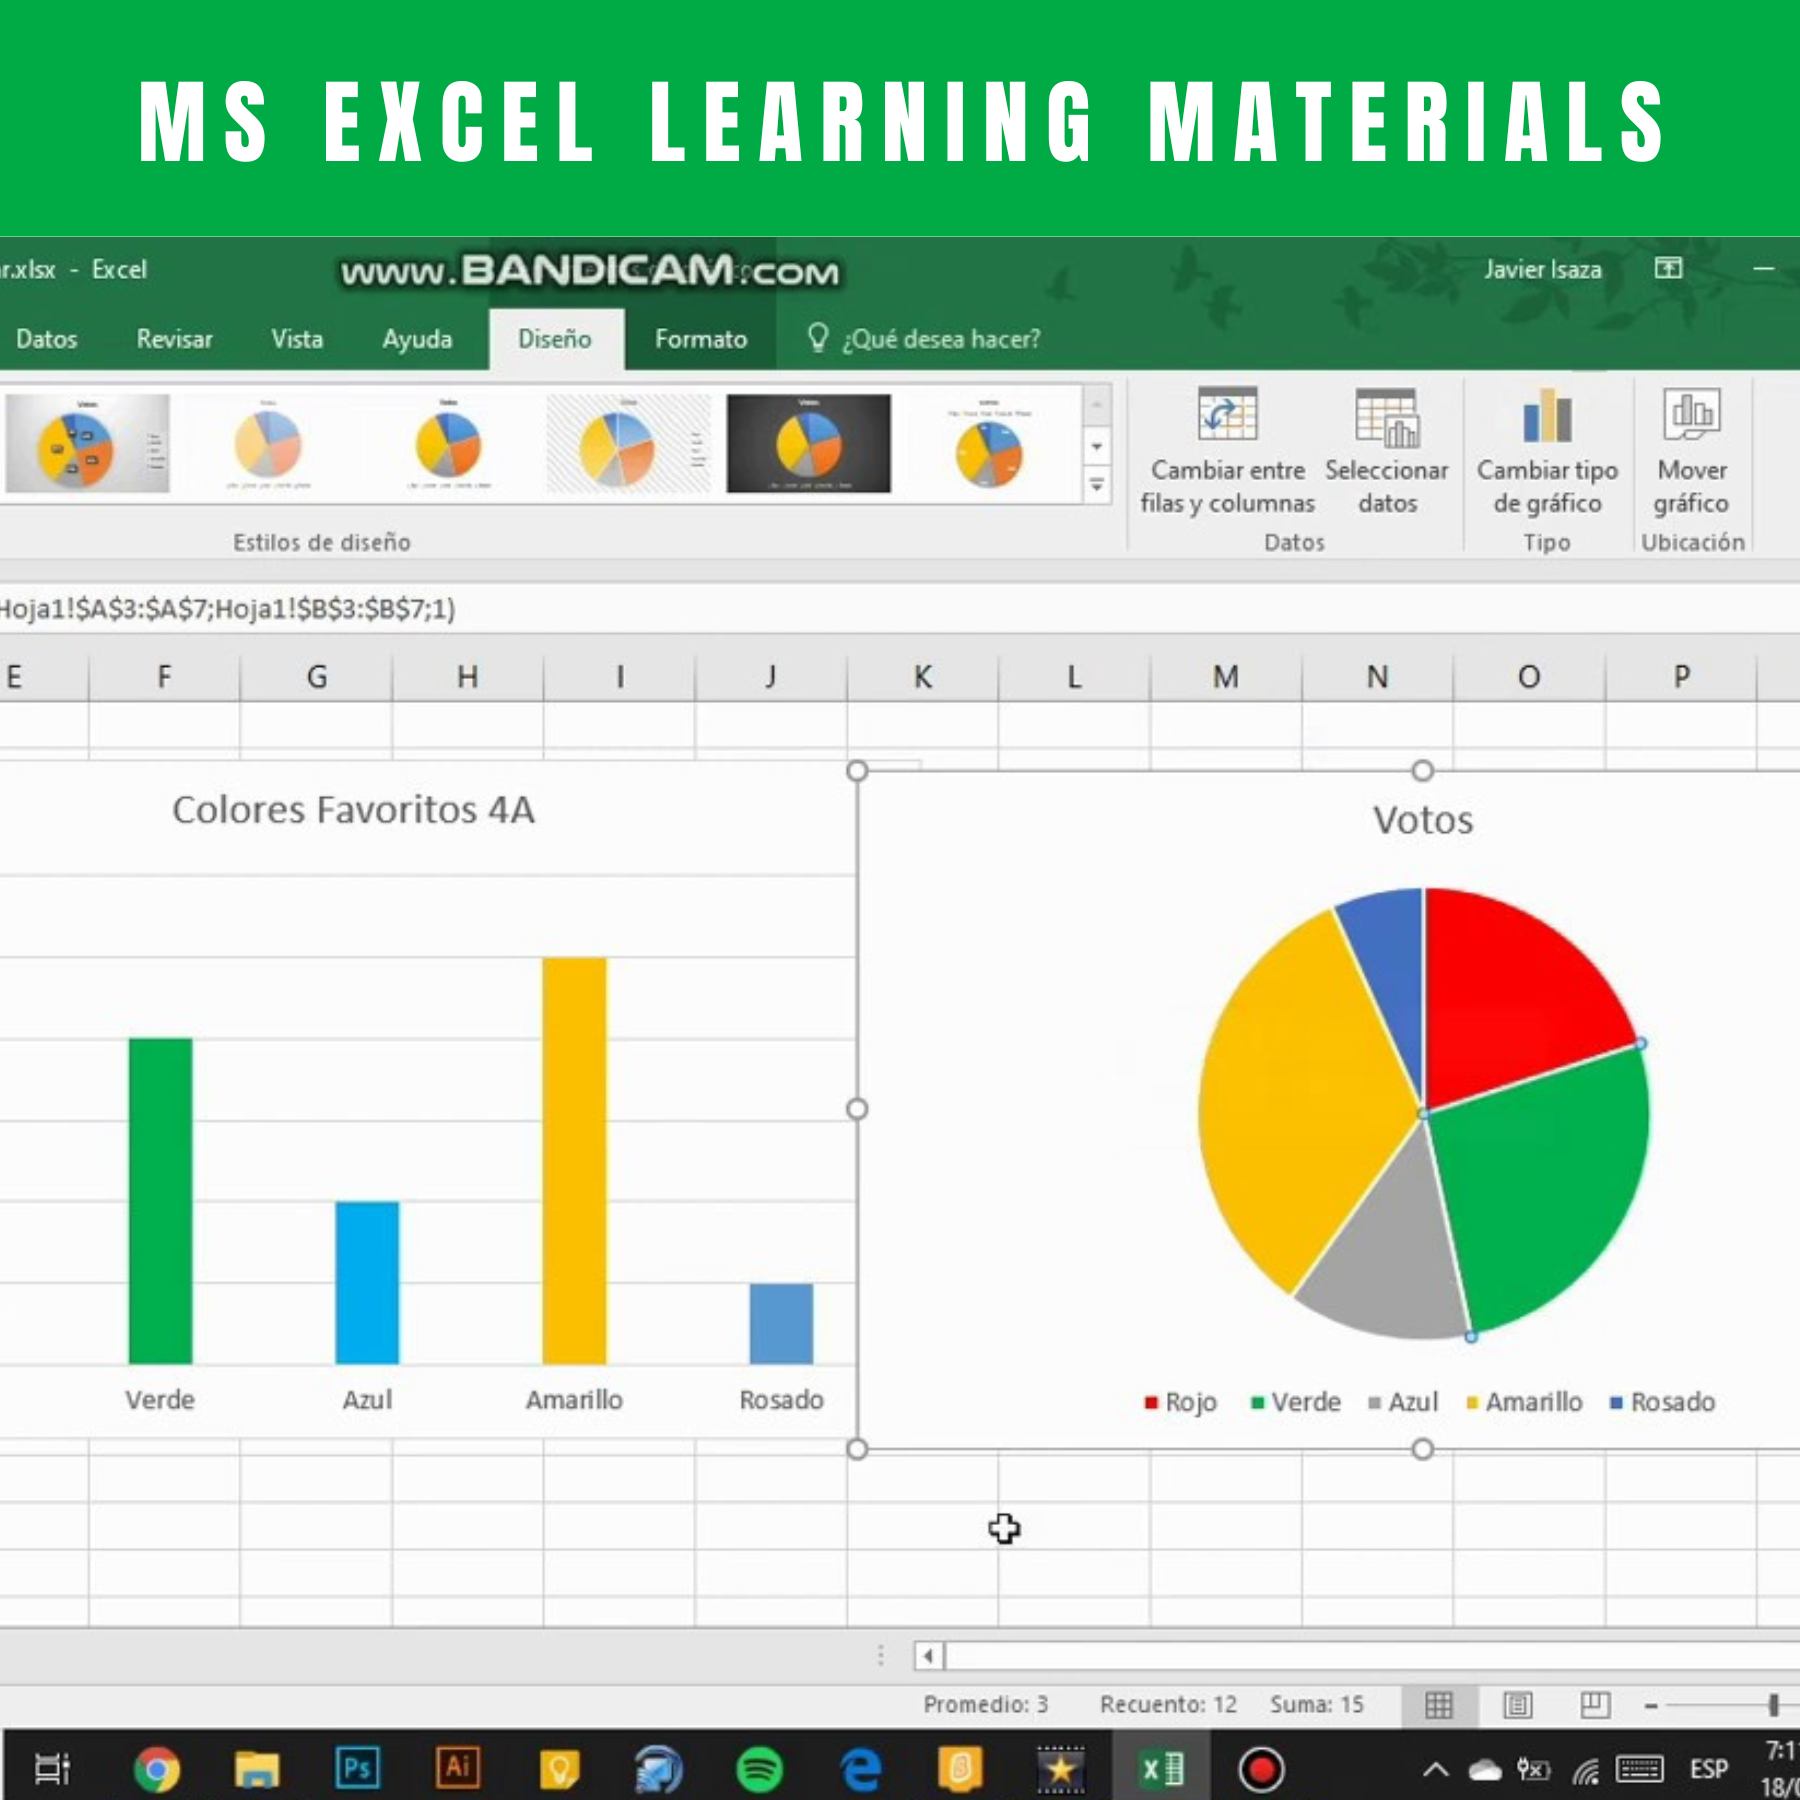
Task: Click the Amarillo legend entry
Action: point(1524,1402)
